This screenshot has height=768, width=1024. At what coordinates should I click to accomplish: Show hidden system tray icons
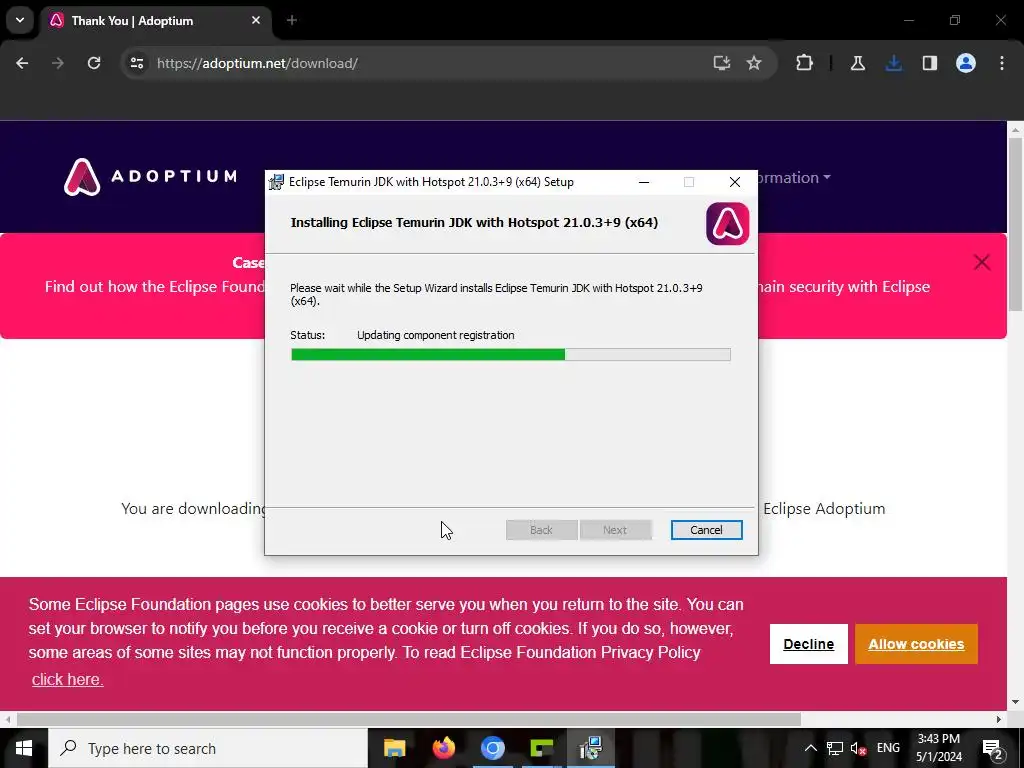pyautogui.click(x=810, y=748)
